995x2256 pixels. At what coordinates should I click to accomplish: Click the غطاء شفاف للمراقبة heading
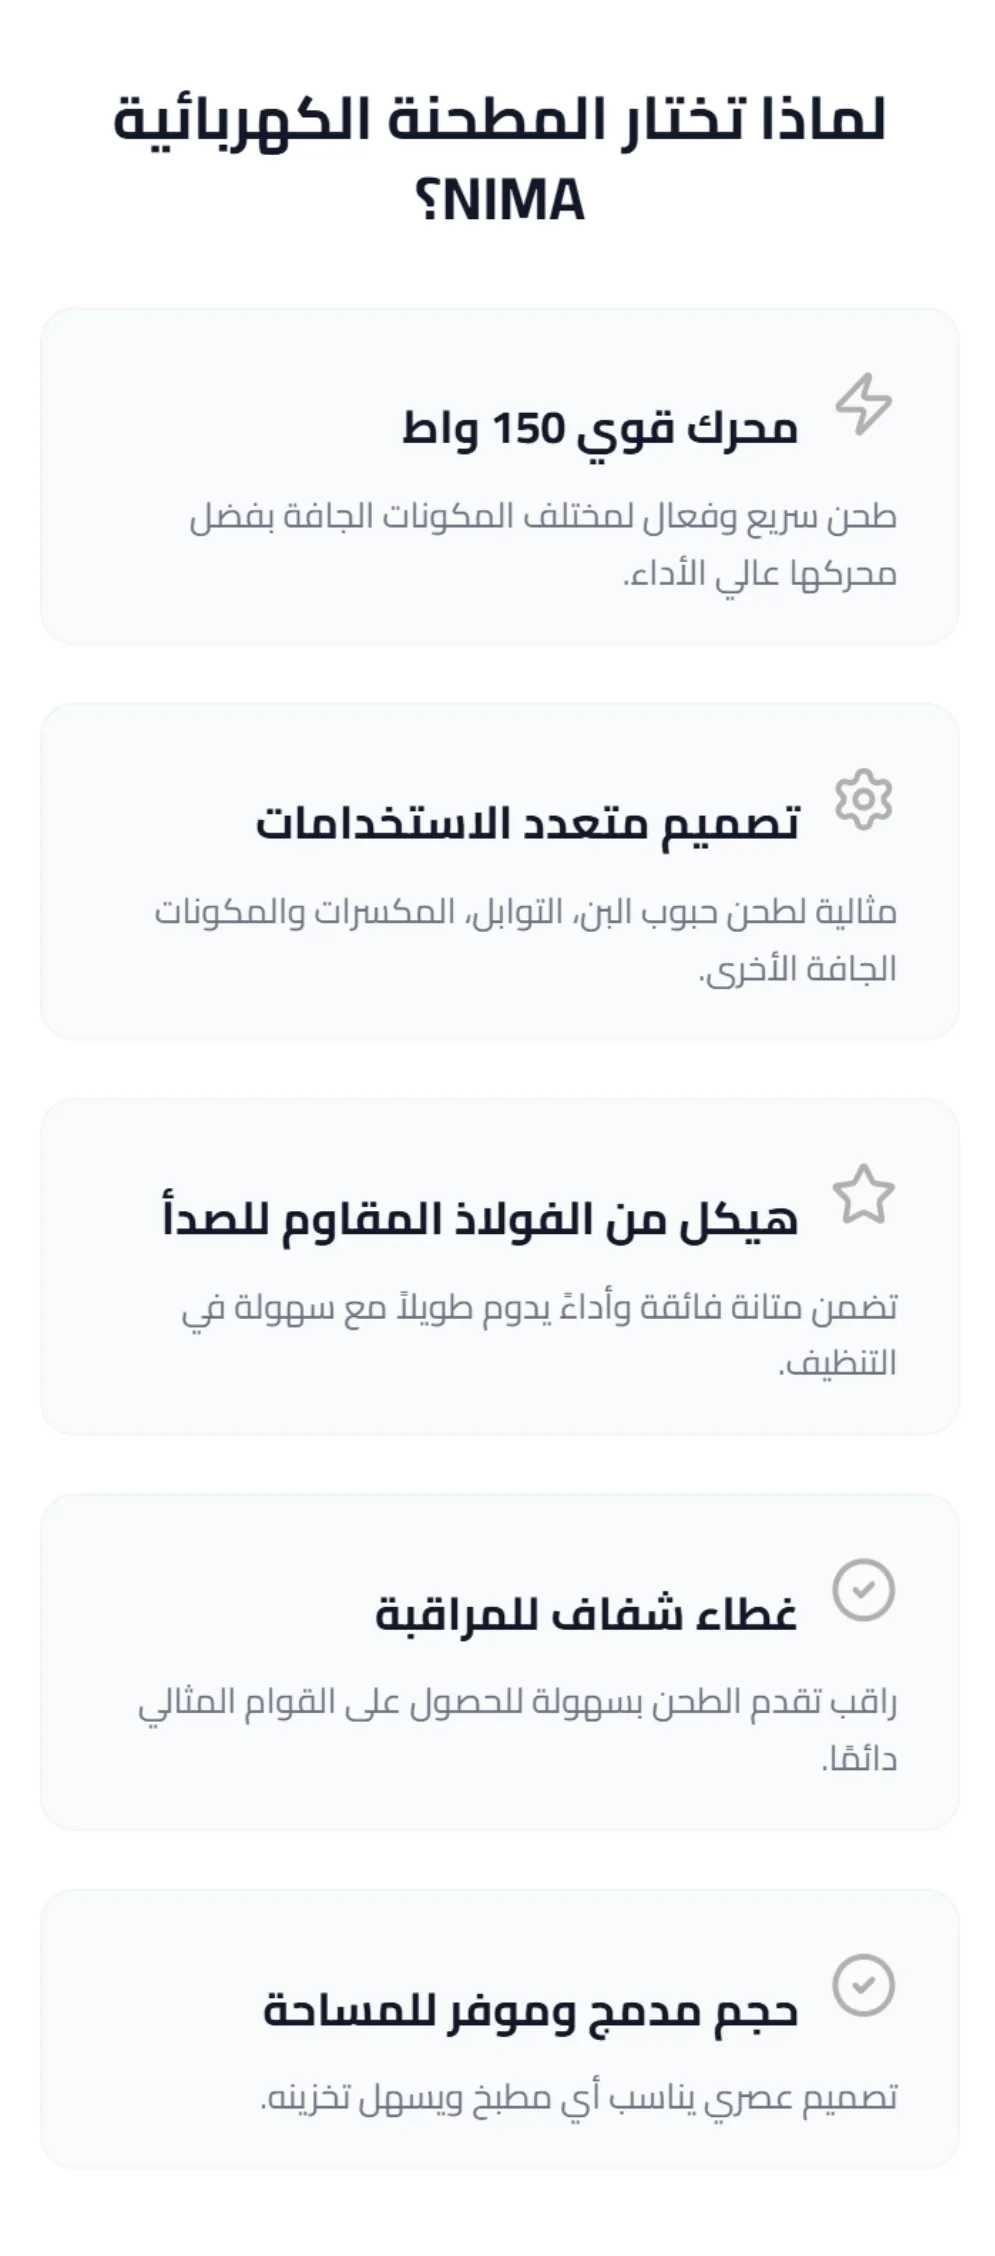[586, 1615]
